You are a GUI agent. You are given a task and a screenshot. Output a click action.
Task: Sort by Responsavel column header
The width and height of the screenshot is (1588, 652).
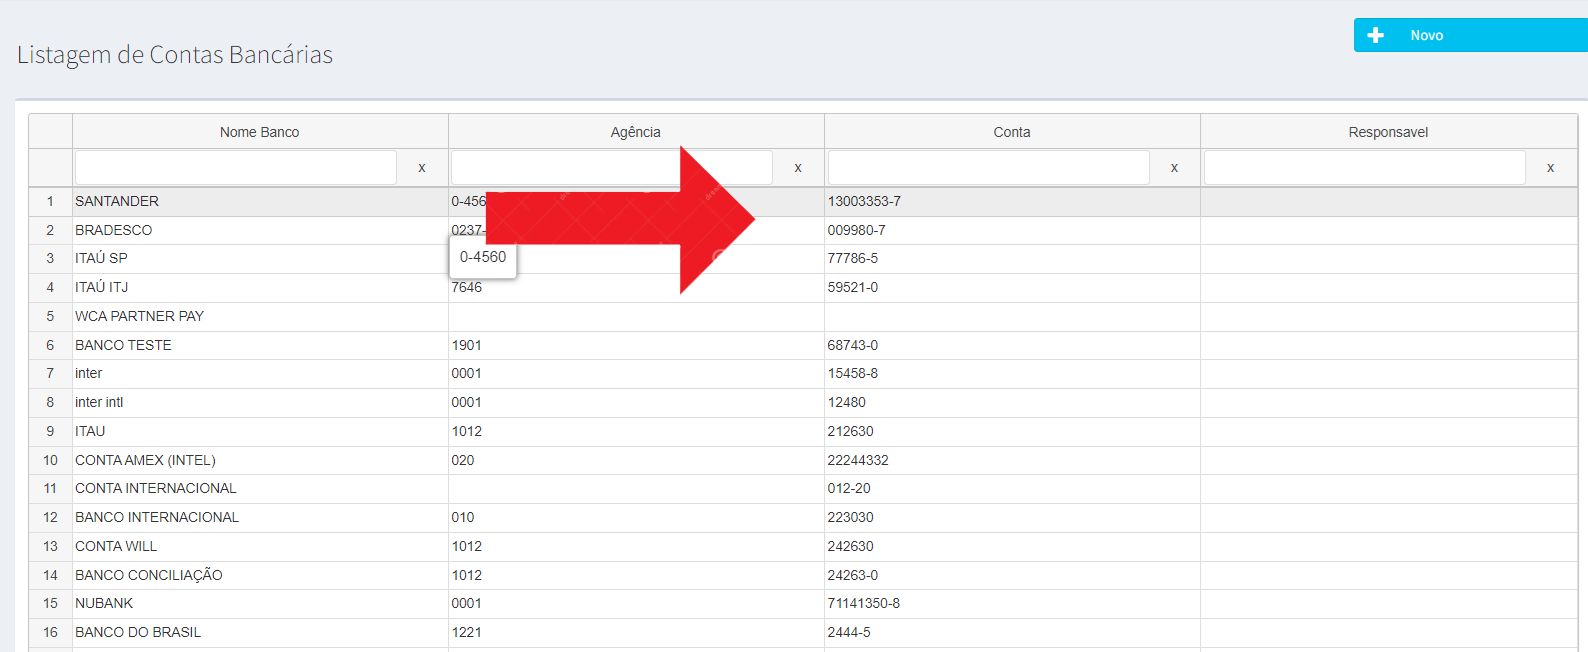pyautogui.click(x=1388, y=132)
